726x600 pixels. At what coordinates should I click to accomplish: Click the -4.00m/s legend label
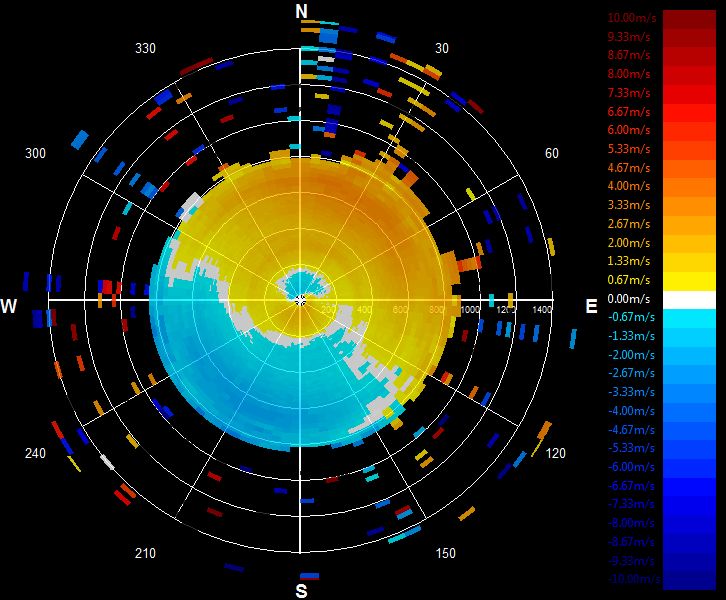631,411
